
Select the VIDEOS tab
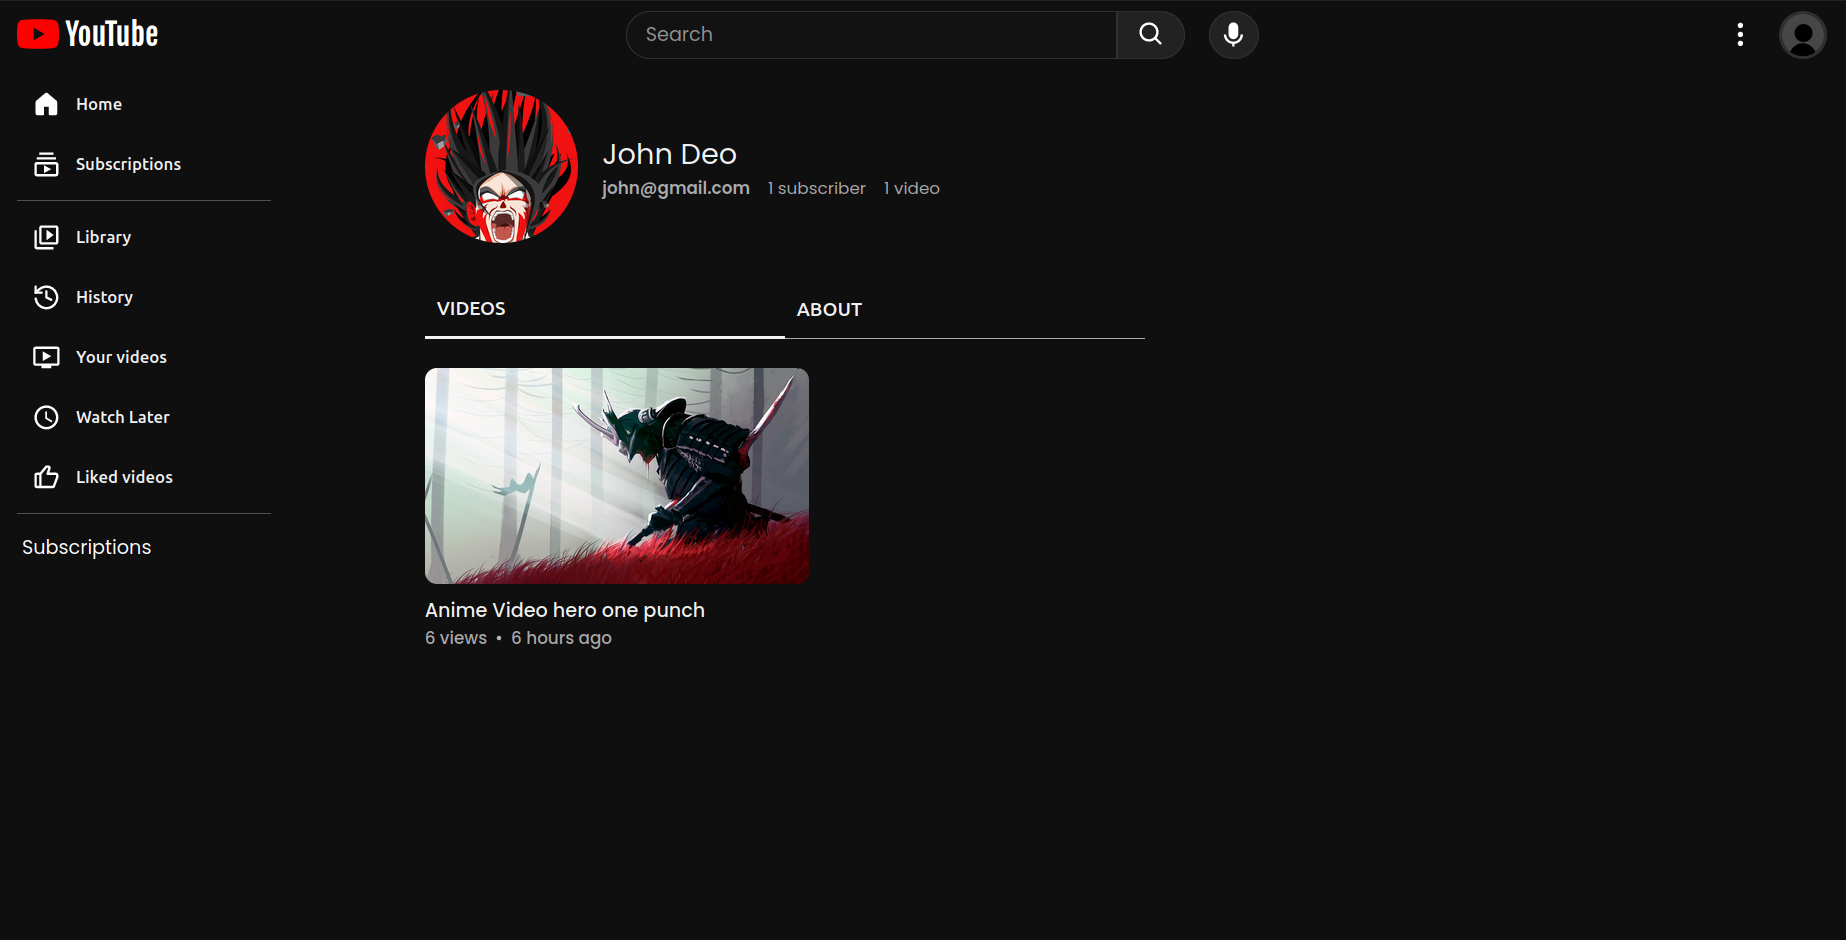(x=470, y=308)
